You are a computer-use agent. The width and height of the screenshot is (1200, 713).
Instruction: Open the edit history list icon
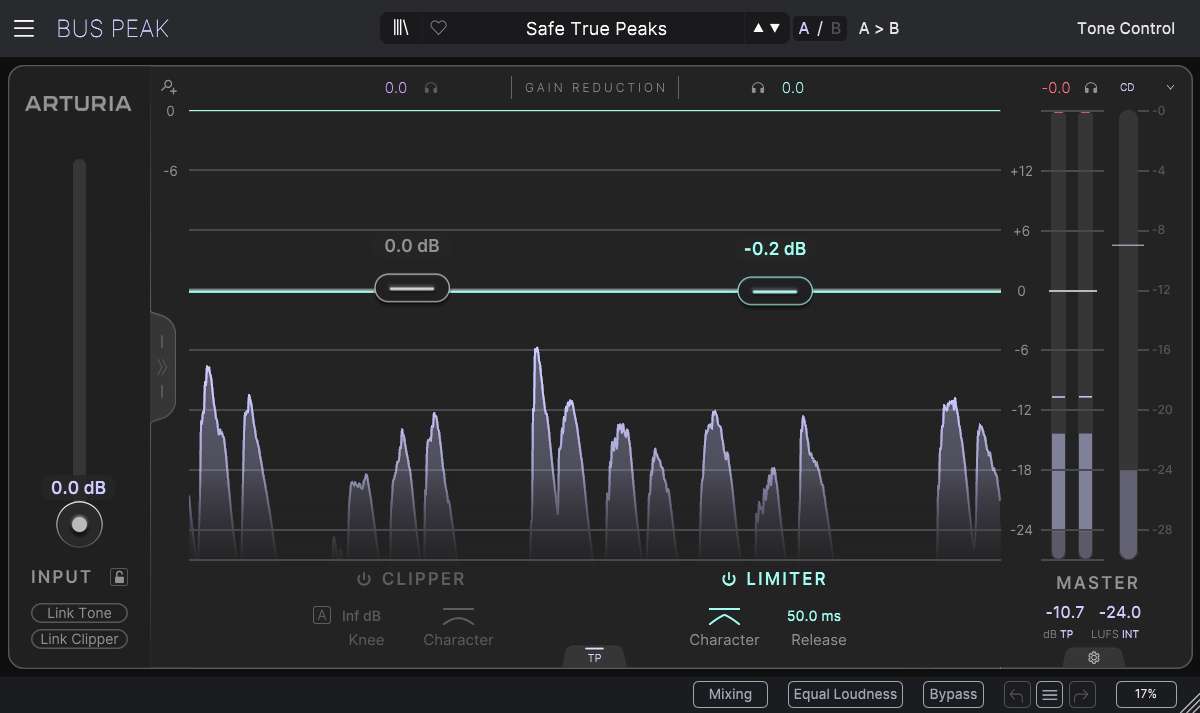1048,694
